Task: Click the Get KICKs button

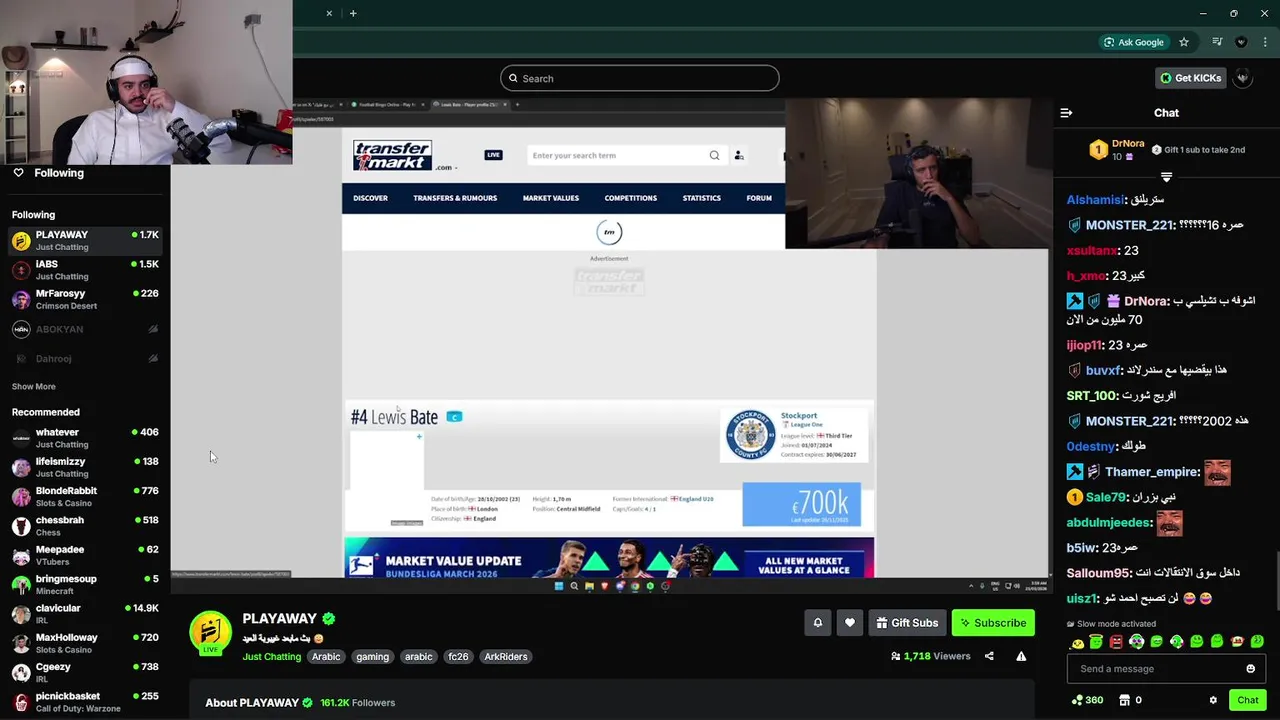Action: 1190,78
